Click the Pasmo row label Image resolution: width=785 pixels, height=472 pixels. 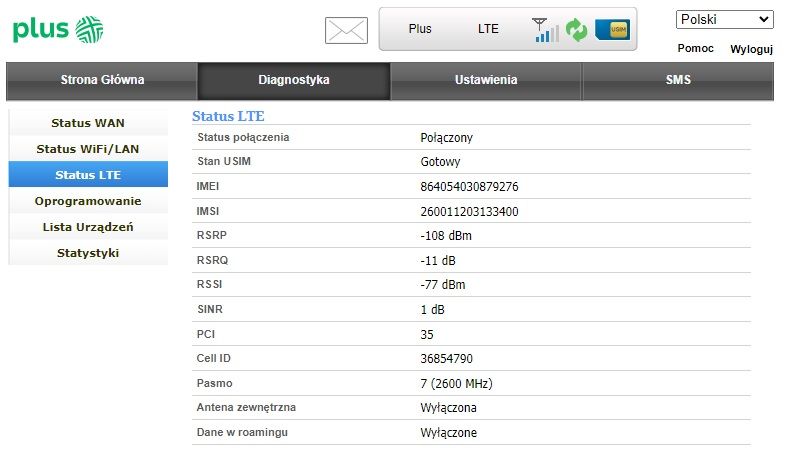pos(215,384)
